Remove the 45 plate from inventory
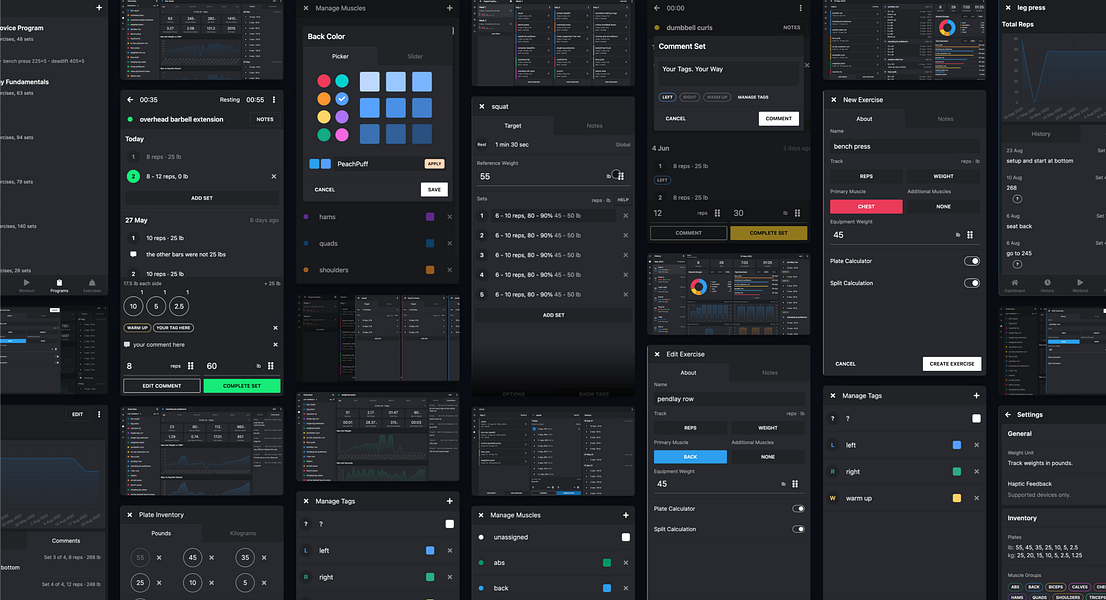 pos(212,558)
